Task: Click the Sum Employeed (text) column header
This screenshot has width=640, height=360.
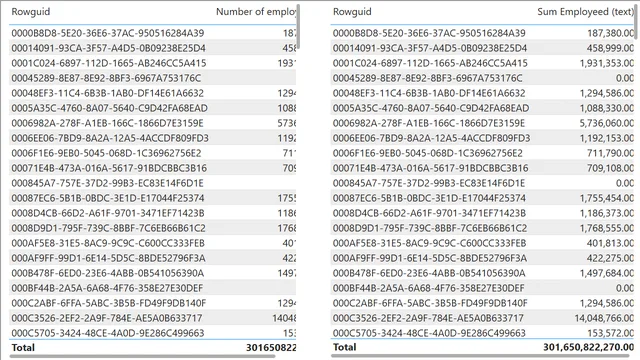Action: click(585, 12)
